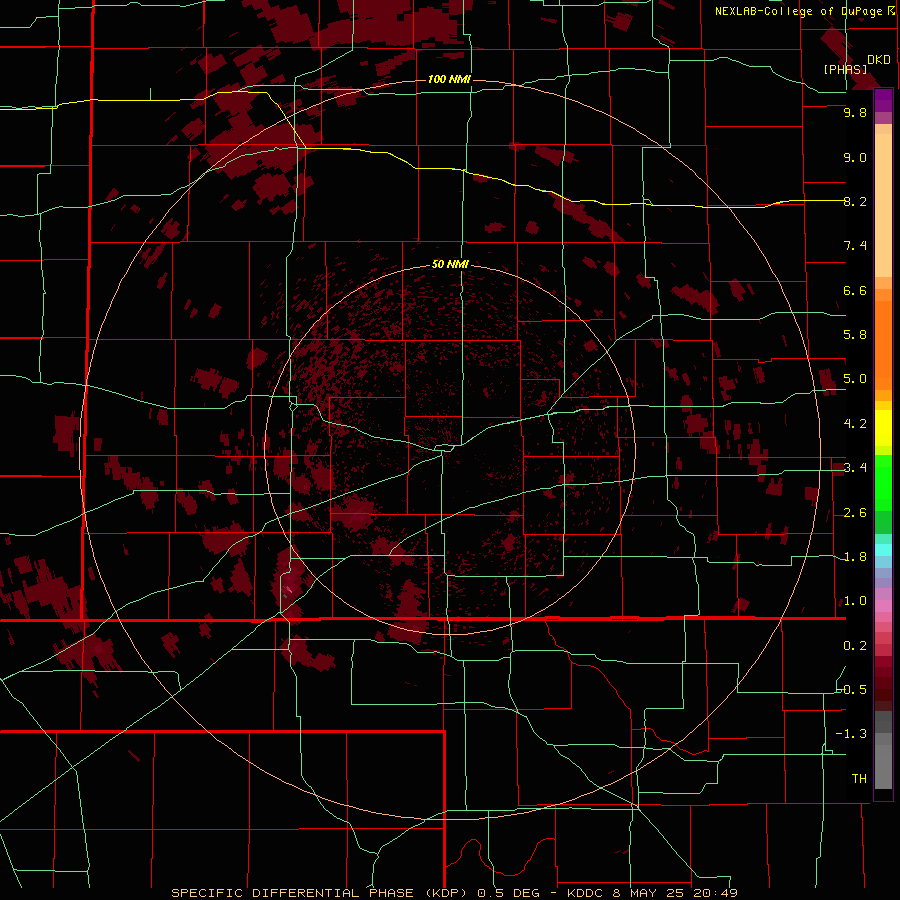Click the 1.8 scale value
This screenshot has width=900, height=900.
pyautogui.click(x=855, y=557)
